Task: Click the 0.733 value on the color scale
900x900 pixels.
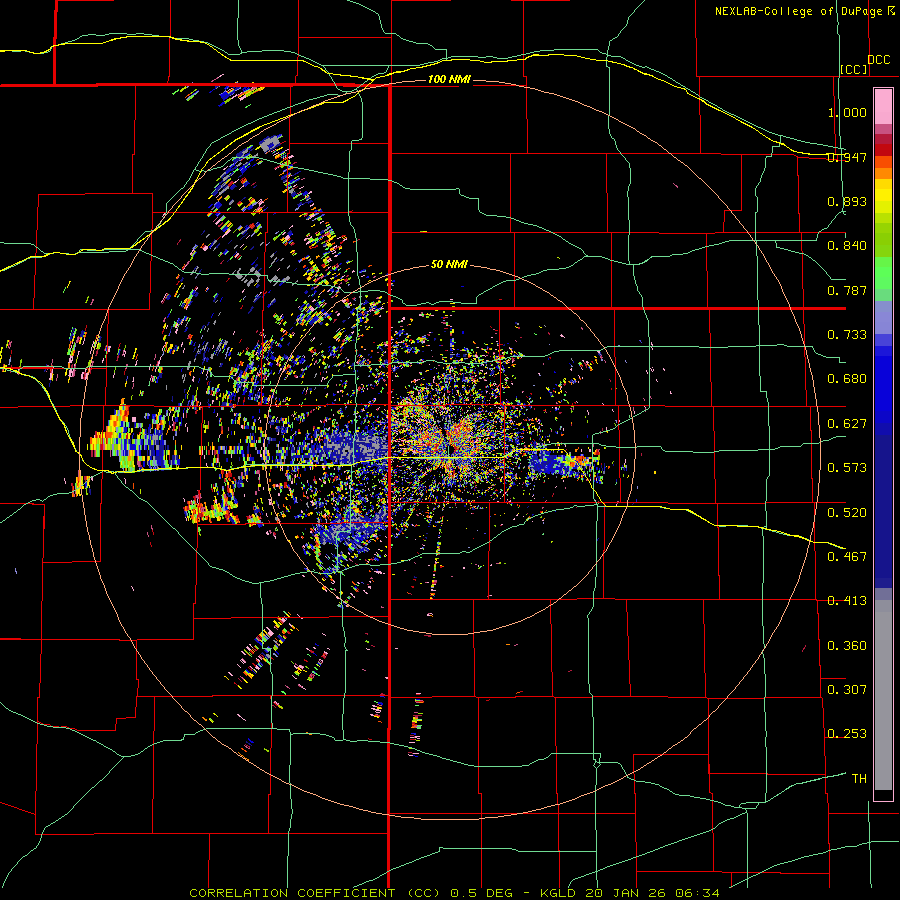Action: pos(847,335)
